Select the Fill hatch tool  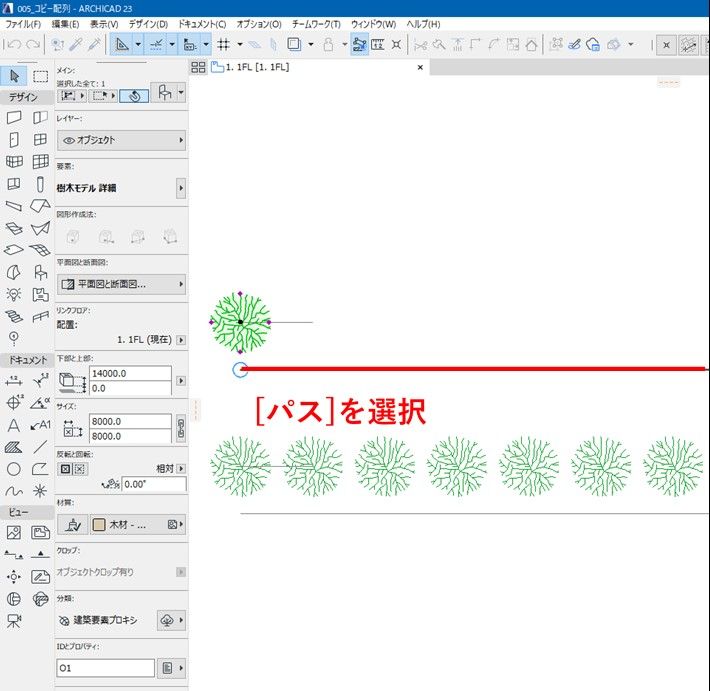tap(14, 447)
